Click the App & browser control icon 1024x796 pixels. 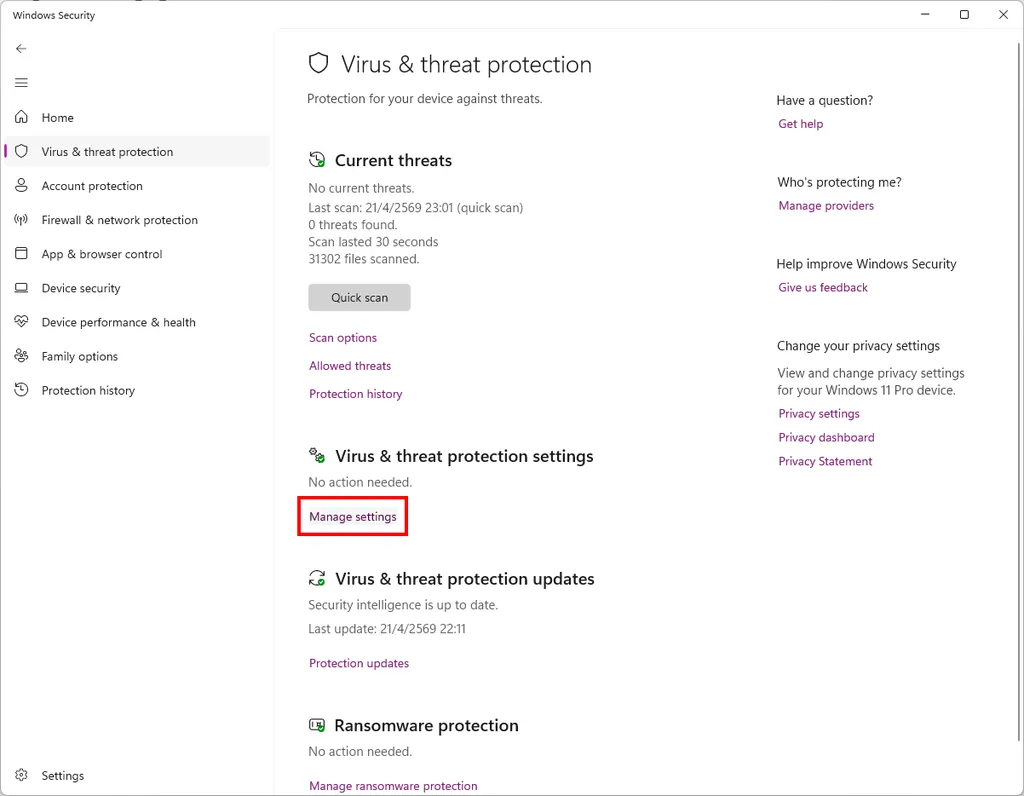pos(21,254)
